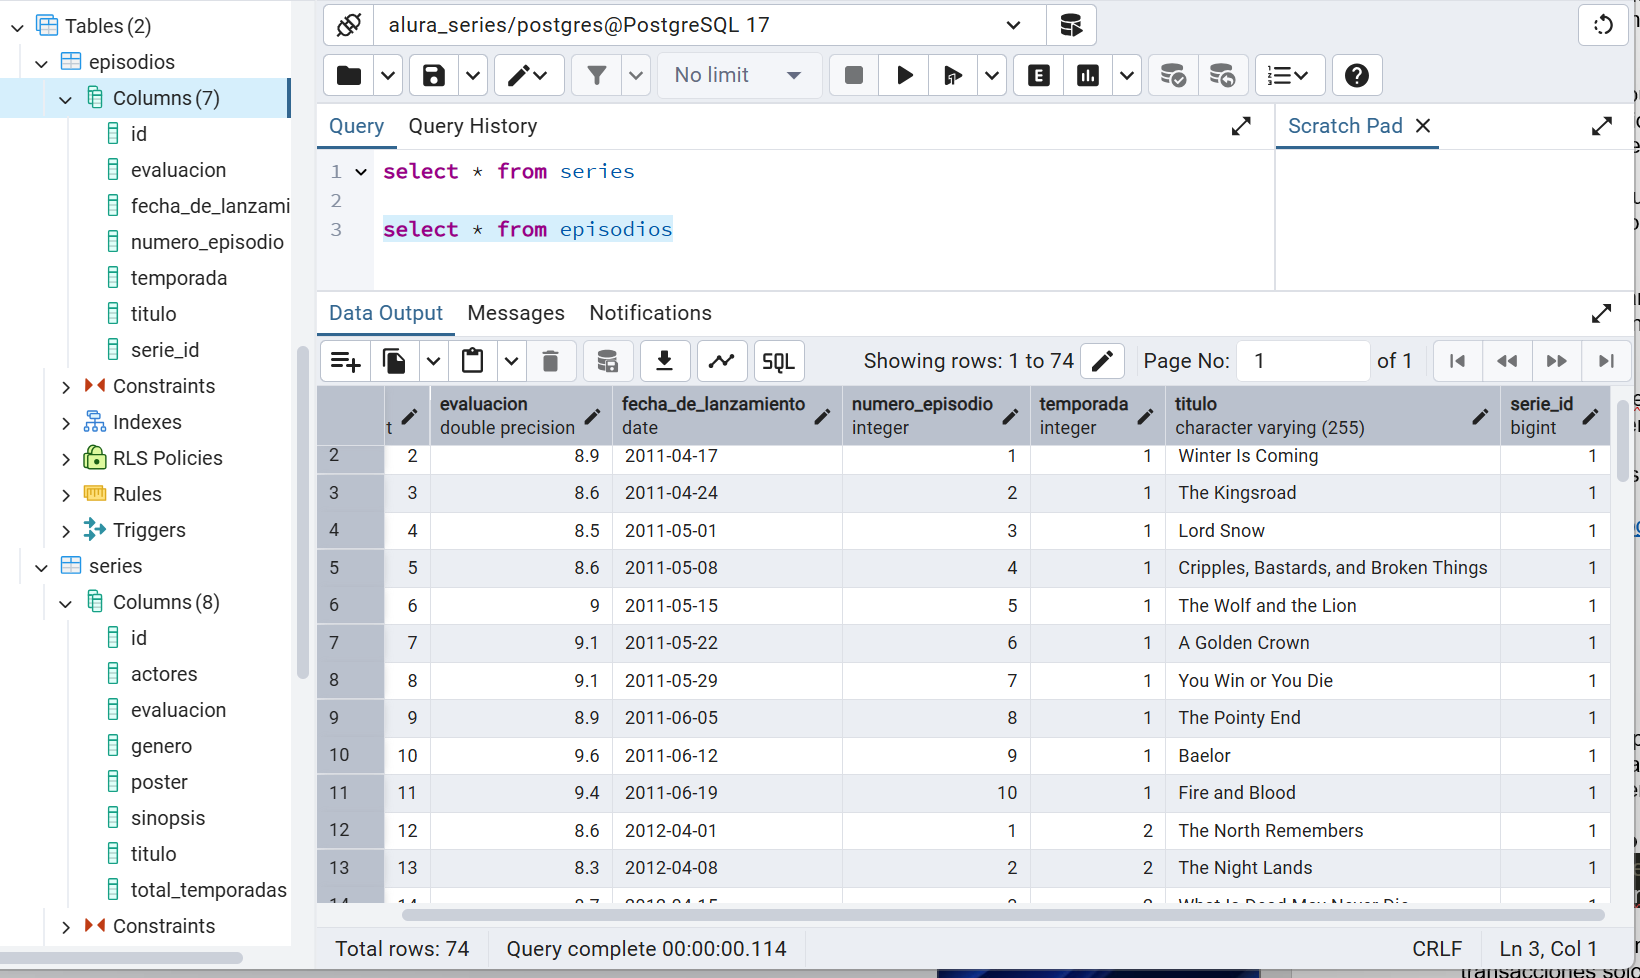Open query tool help
The image size is (1640, 978).
(1357, 75)
